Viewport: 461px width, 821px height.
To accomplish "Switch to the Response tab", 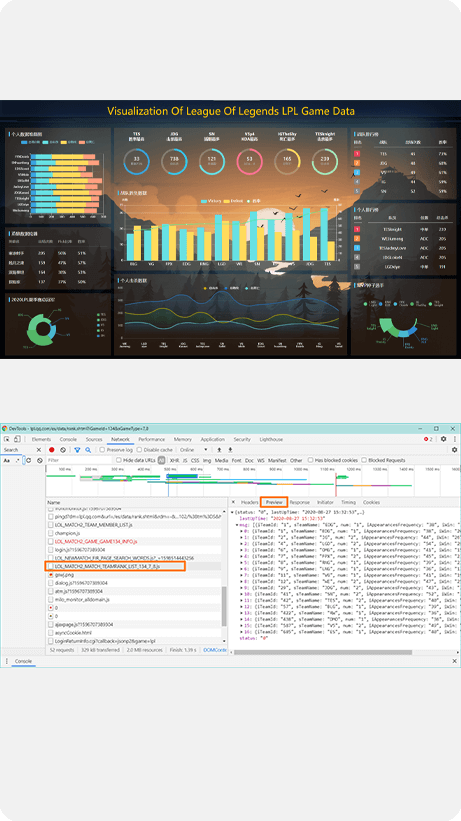I will [300, 502].
